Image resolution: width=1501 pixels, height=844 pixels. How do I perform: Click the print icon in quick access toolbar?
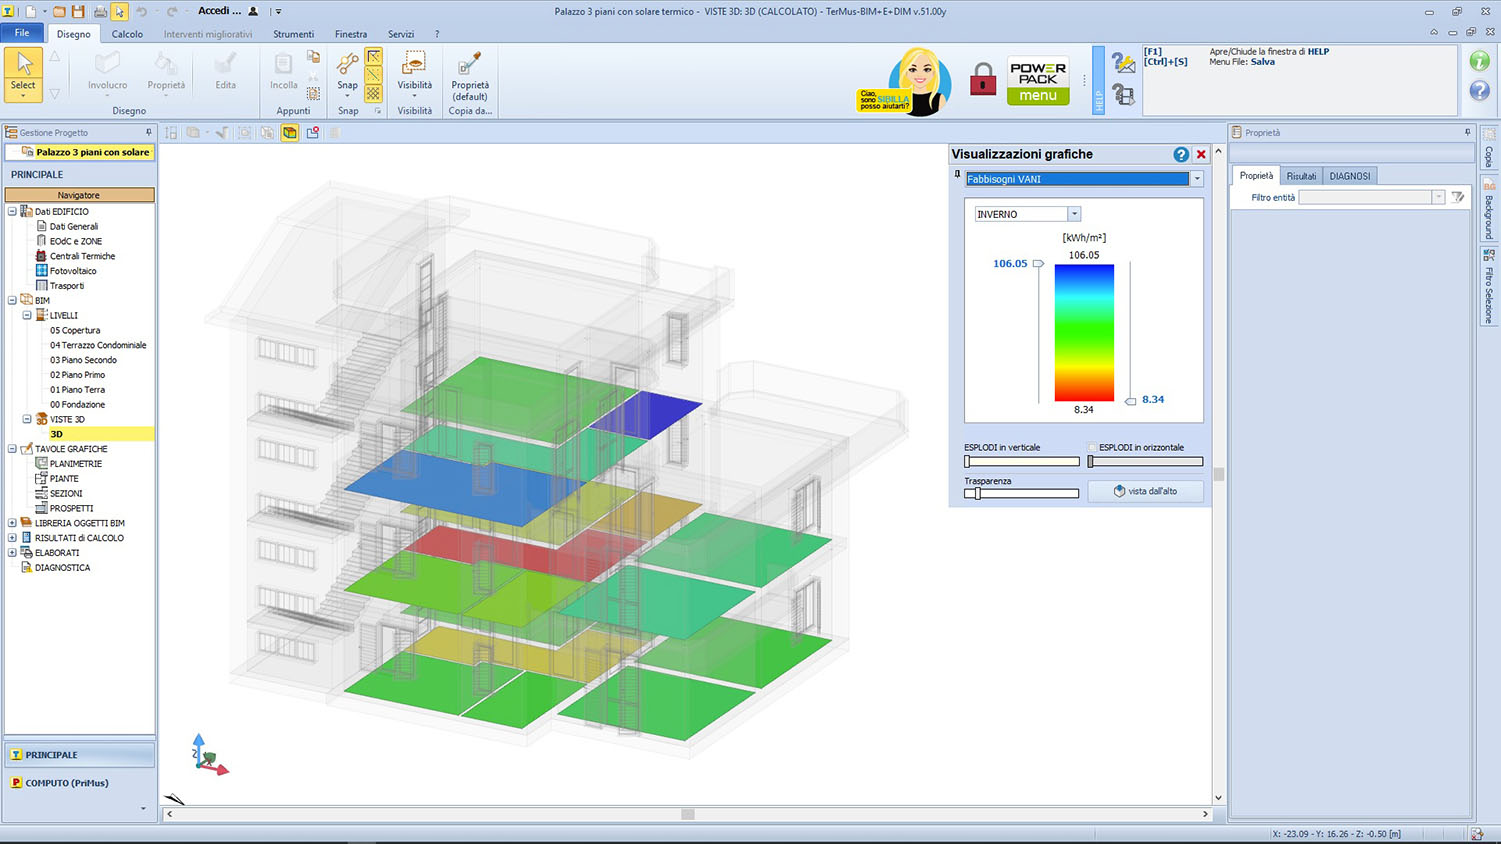tap(99, 12)
